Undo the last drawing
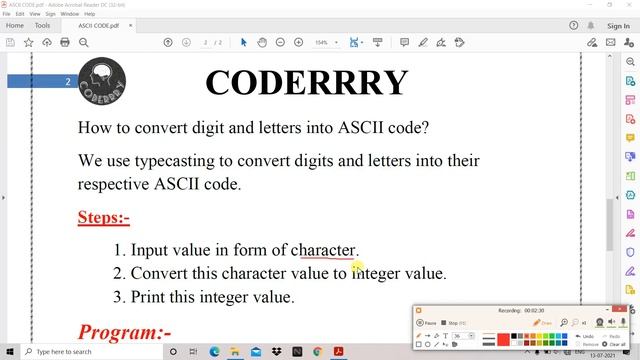Screen dimensions: 640x360 [584, 336]
